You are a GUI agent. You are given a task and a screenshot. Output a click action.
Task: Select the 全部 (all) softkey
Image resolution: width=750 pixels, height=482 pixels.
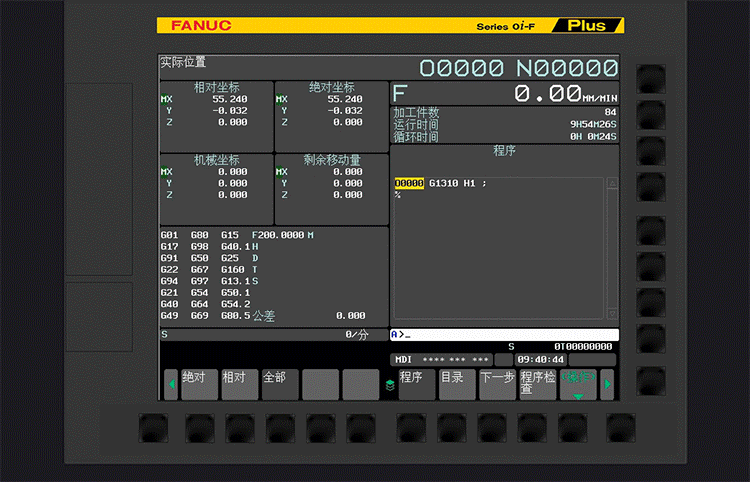tap(280, 384)
